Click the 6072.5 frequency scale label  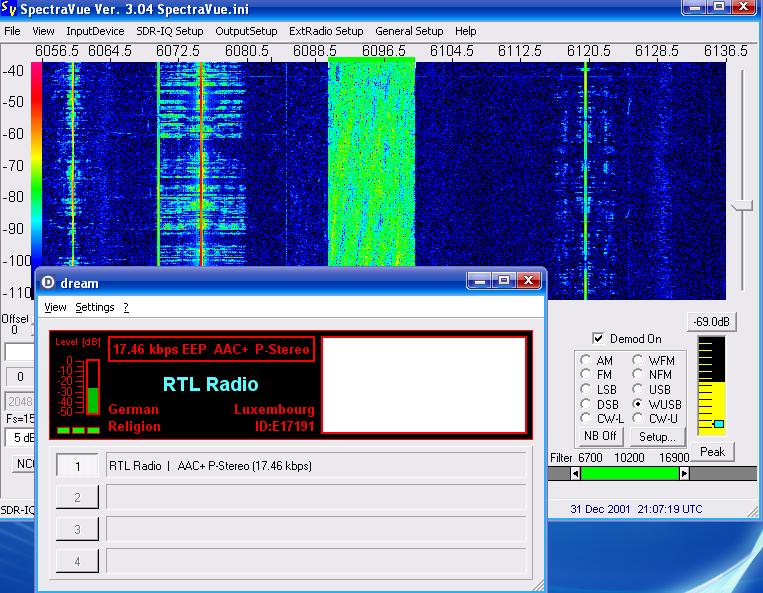[178, 51]
